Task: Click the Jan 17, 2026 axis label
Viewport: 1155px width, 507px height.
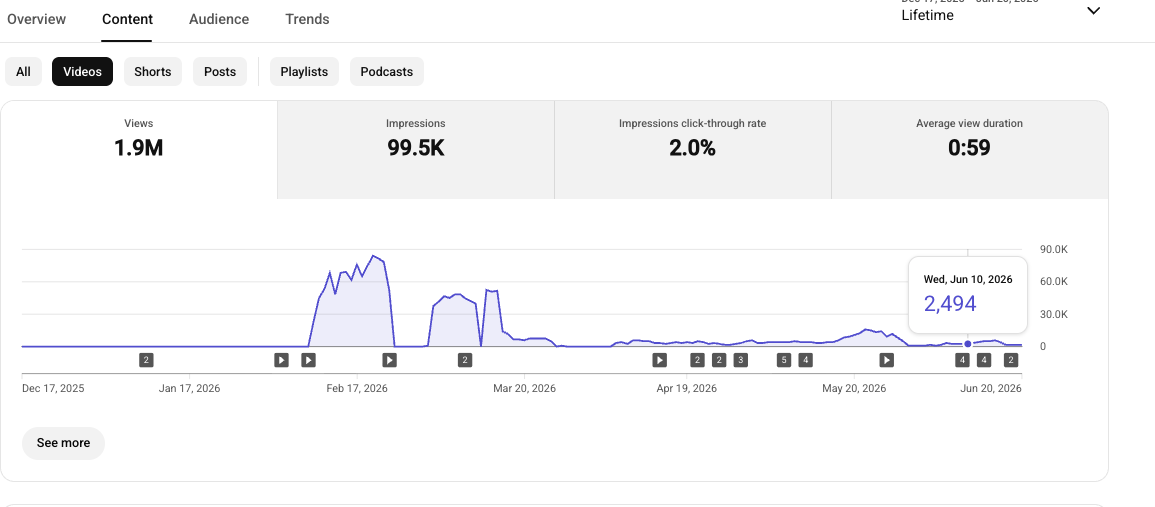Action: click(x=189, y=388)
